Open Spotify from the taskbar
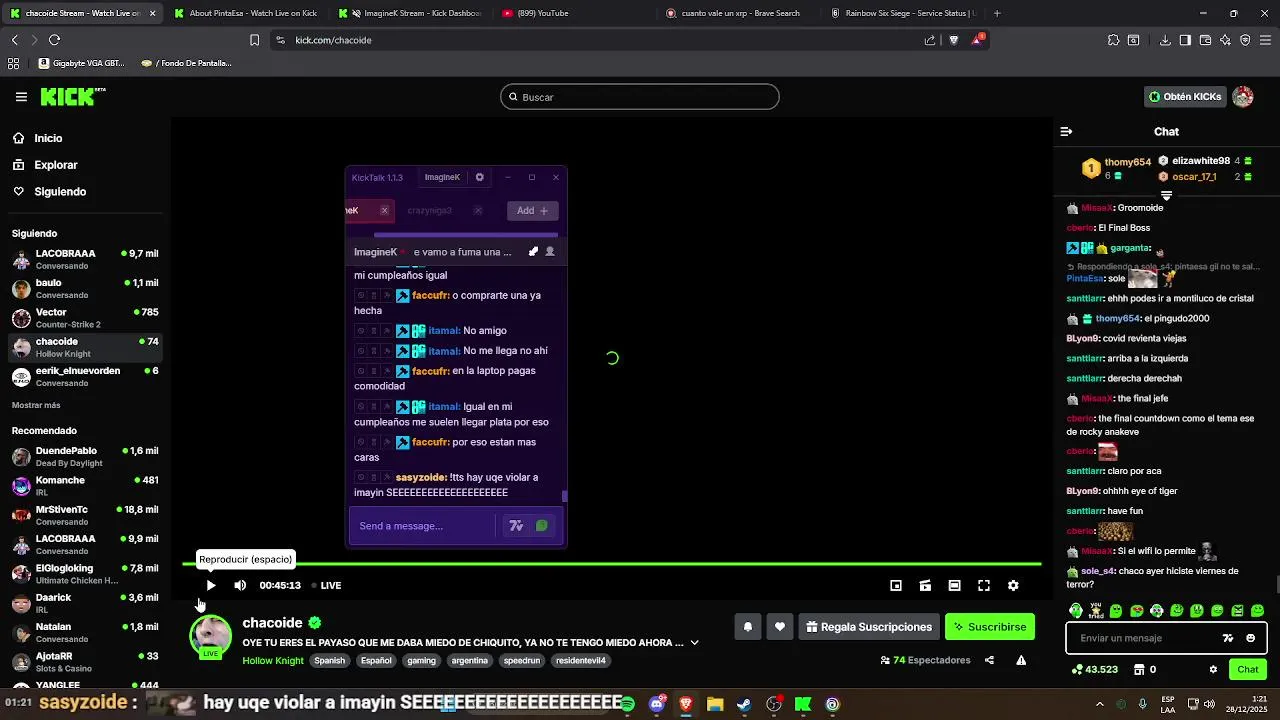 [x=627, y=704]
